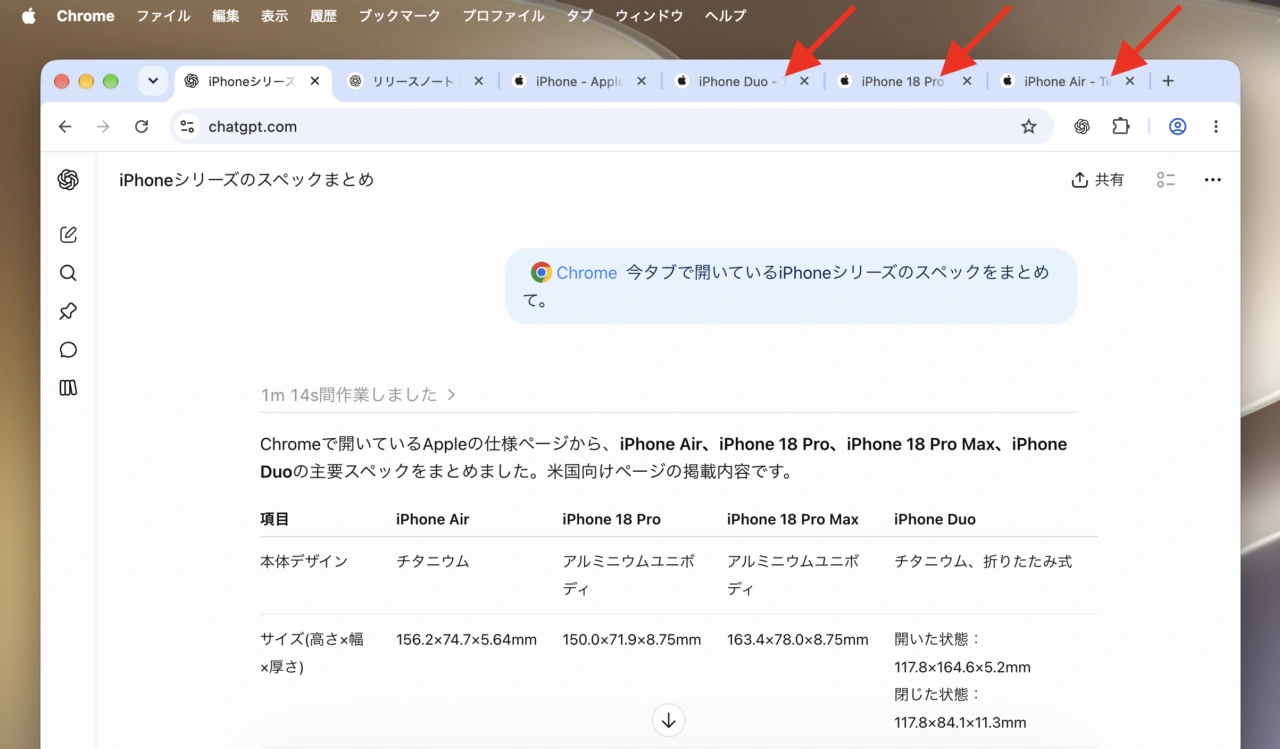Open the ブックマーク menu
The width and height of the screenshot is (1280, 749).
[x=399, y=16]
